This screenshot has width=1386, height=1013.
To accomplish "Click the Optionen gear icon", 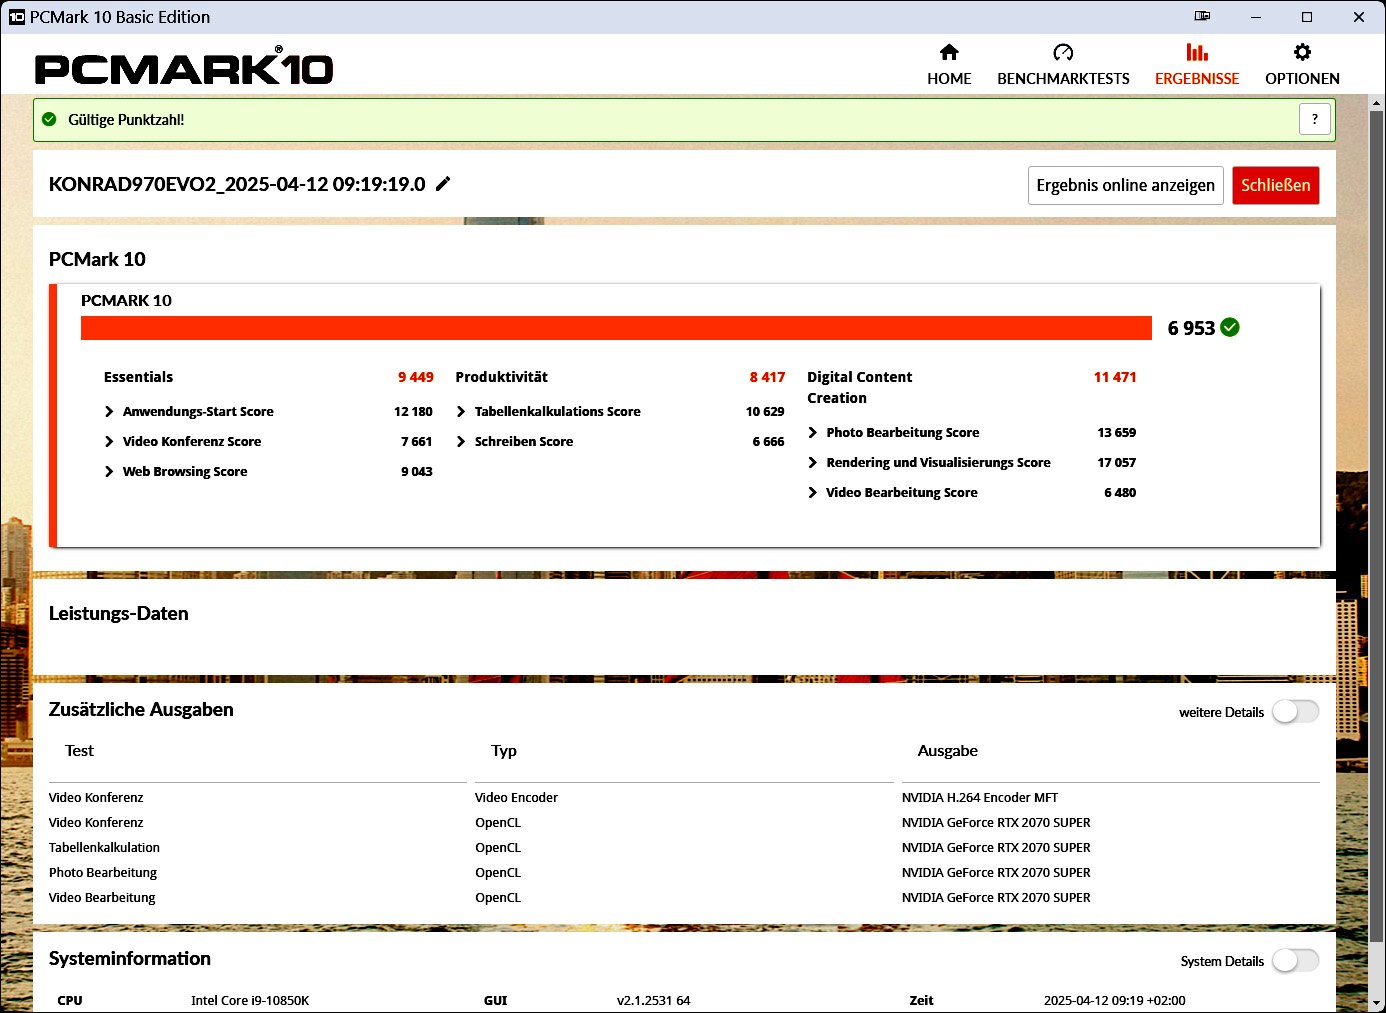I will (x=1302, y=52).
